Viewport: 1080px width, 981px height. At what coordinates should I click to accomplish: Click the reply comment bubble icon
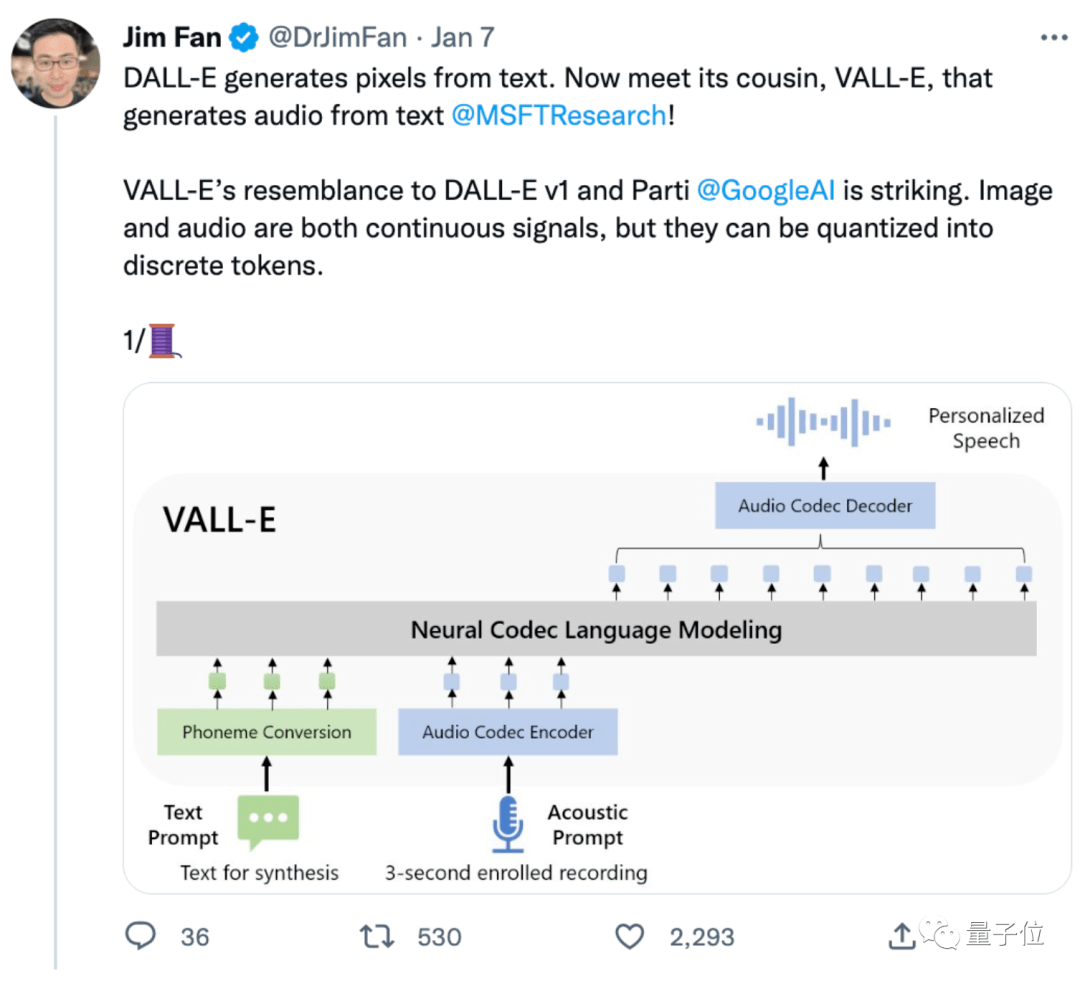point(141,936)
